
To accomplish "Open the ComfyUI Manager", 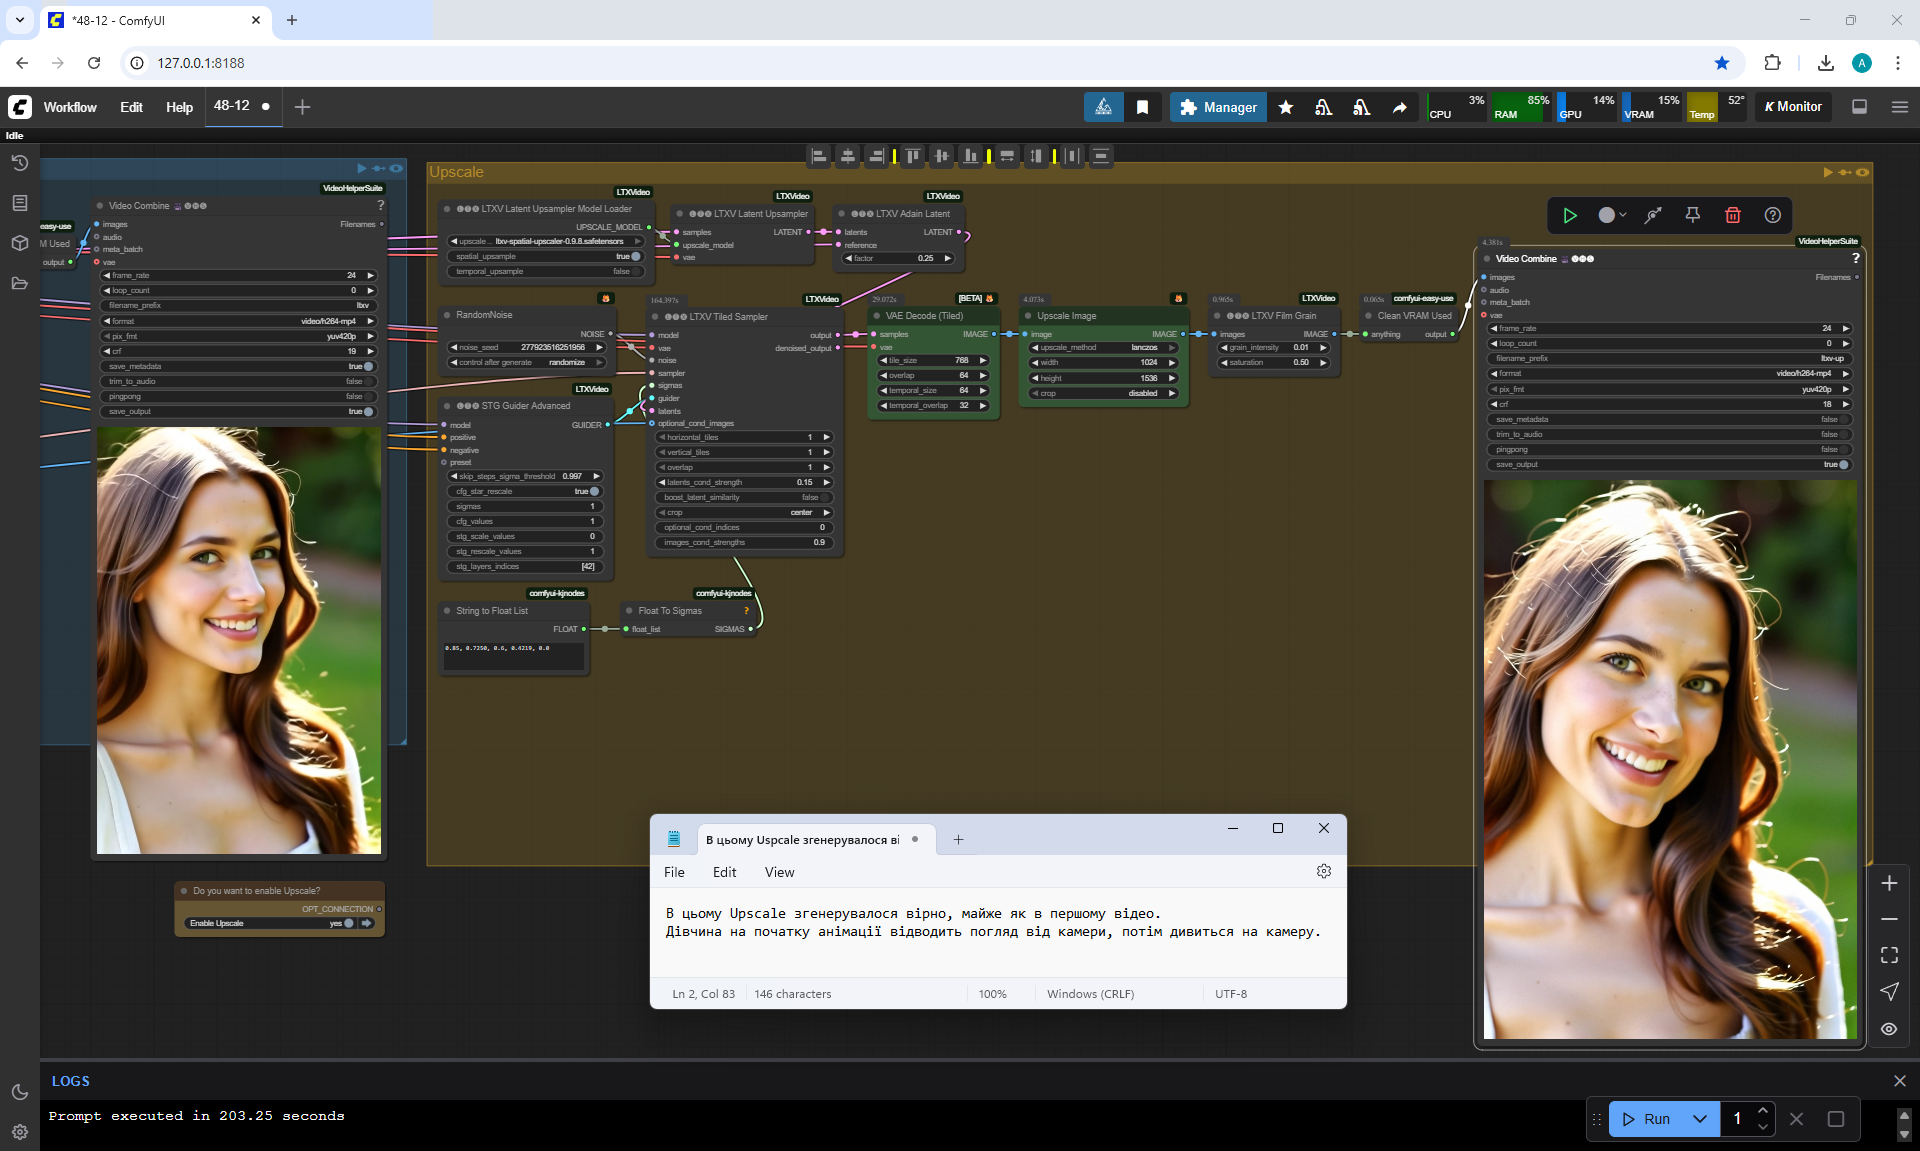I will pyautogui.click(x=1218, y=107).
